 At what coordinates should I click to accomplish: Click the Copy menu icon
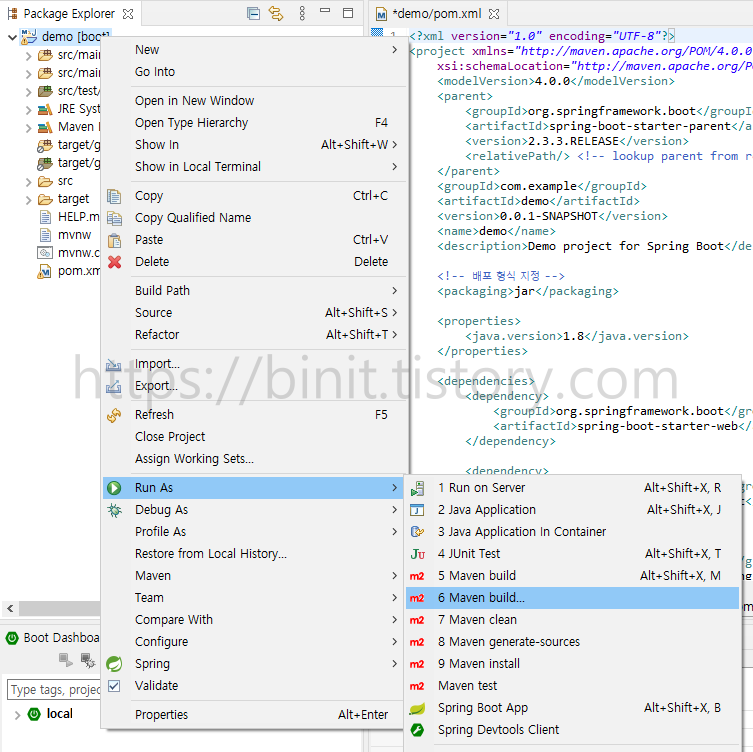[x=114, y=196]
